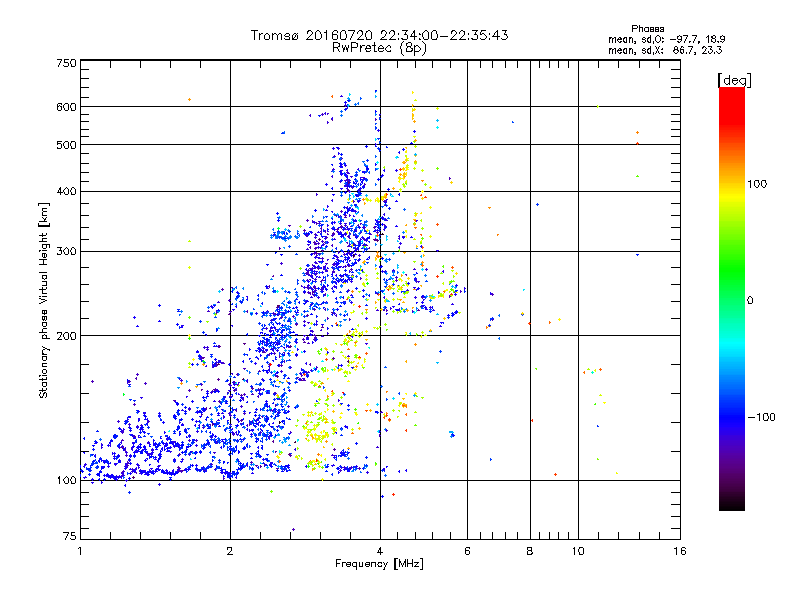
Task: Click the plot title 'Tromsø 20160720 22:34:00-22:35:43'
Action: coord(379,35)
